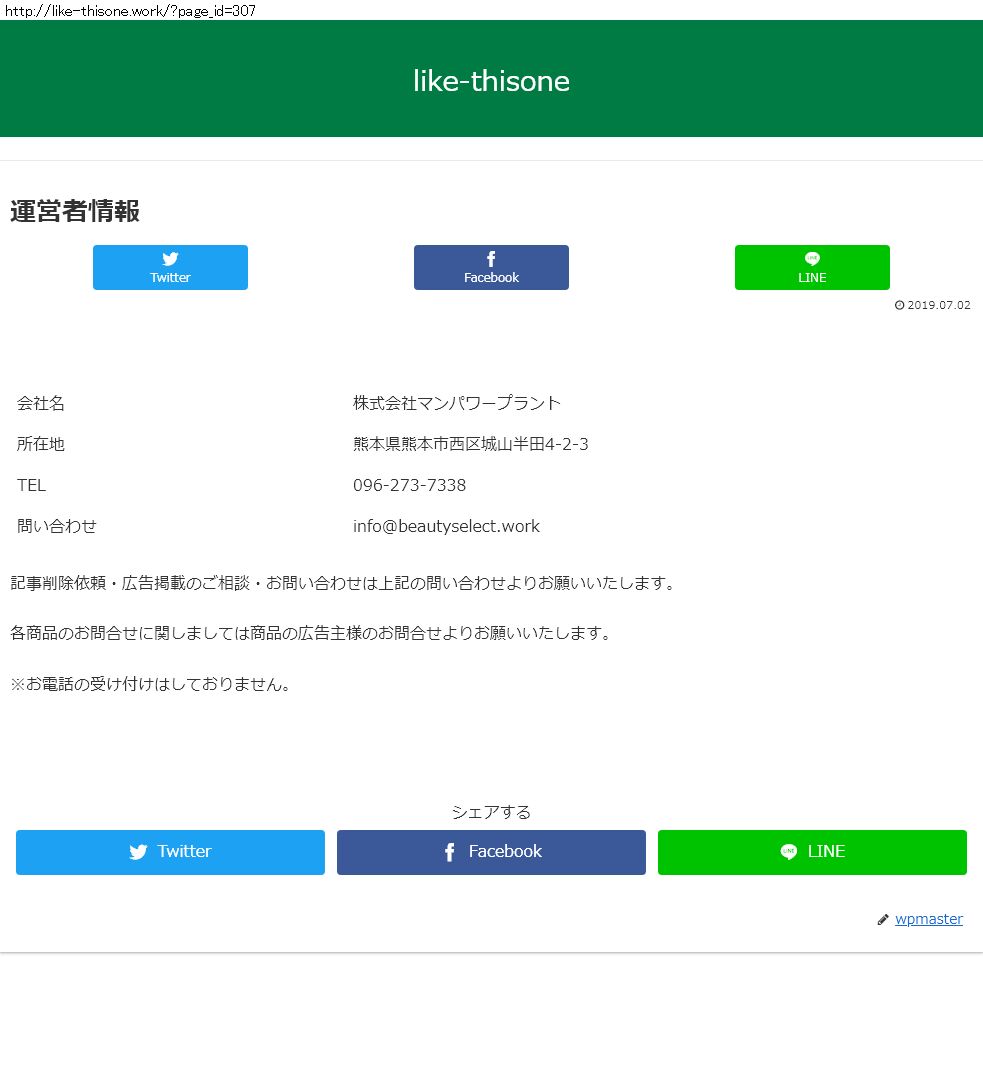Click the 2019.07.02 post date
Image resolution: width=983 pixels, height=1089 pixels.
click(938, 305)
